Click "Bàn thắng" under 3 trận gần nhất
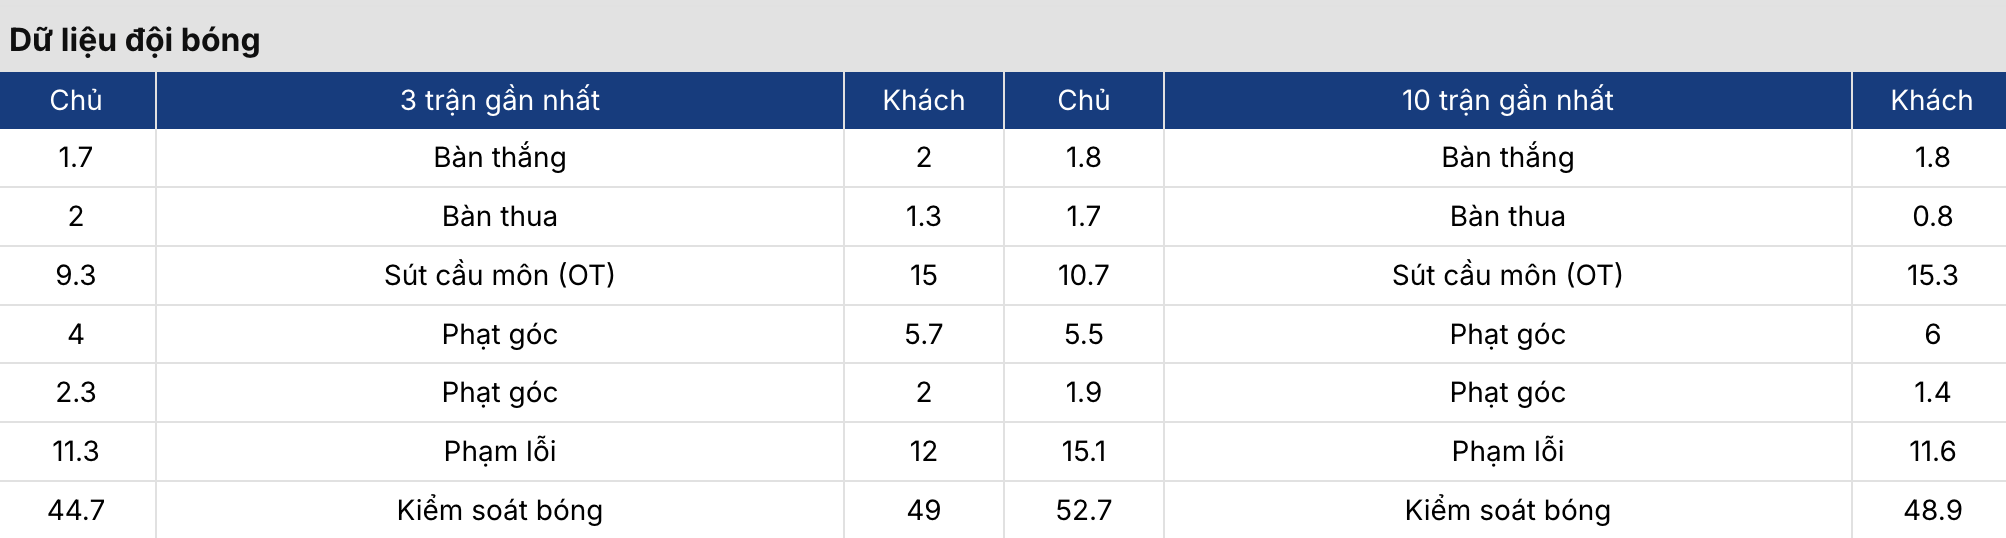 click(500, 157)
